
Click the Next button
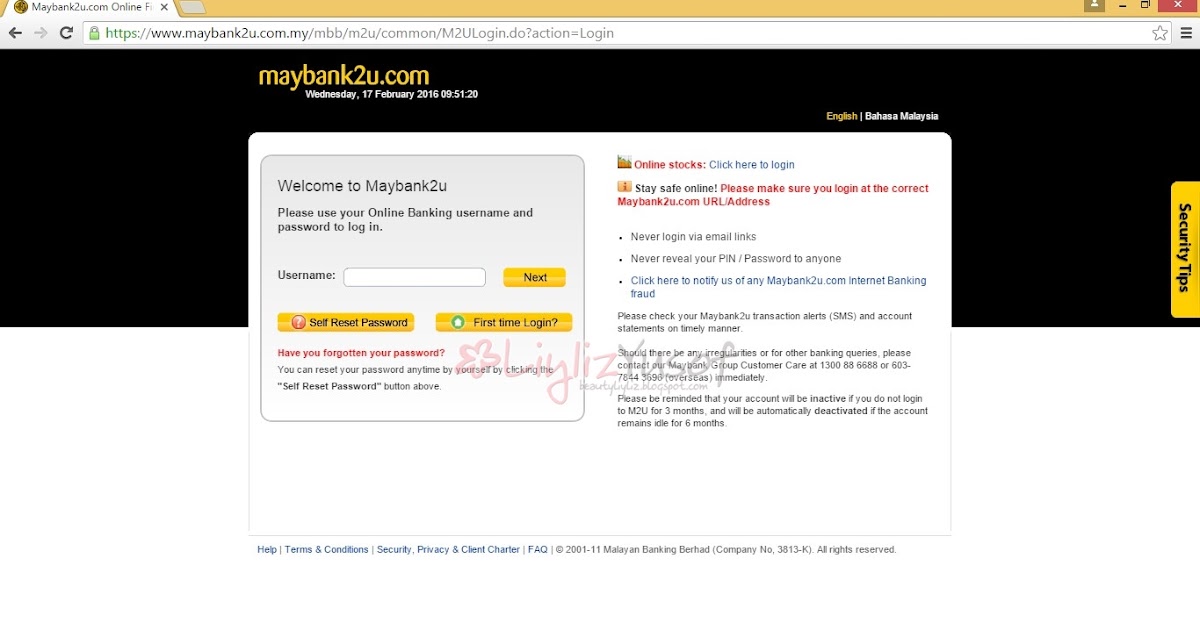tap(534, 277)
